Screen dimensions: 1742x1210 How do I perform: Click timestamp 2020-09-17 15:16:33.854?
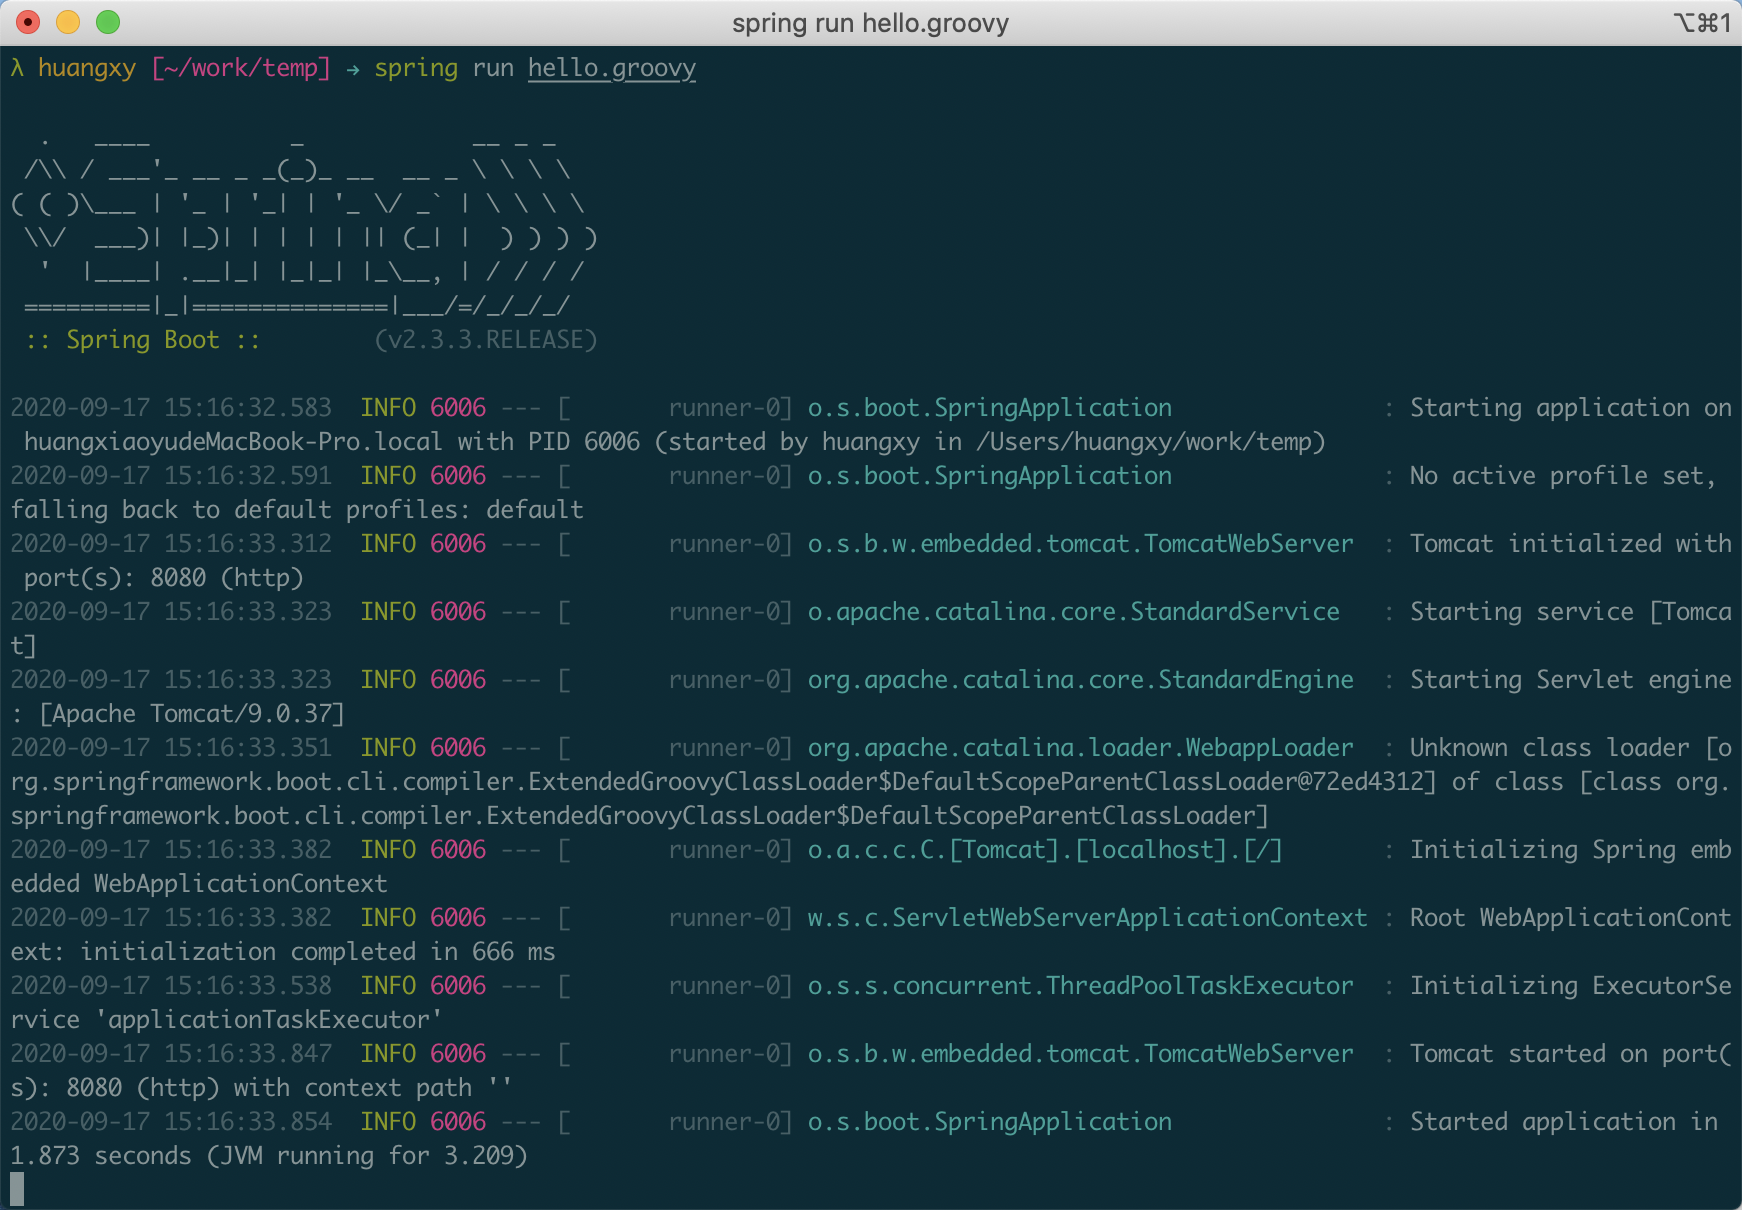click(171, 1122)
